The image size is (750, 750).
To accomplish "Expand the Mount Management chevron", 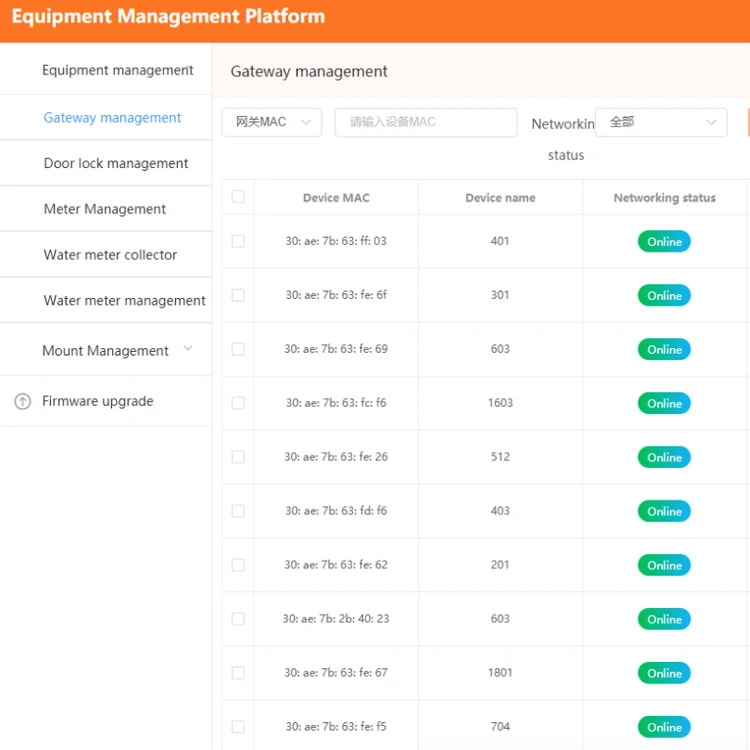I will click(187, 349).
